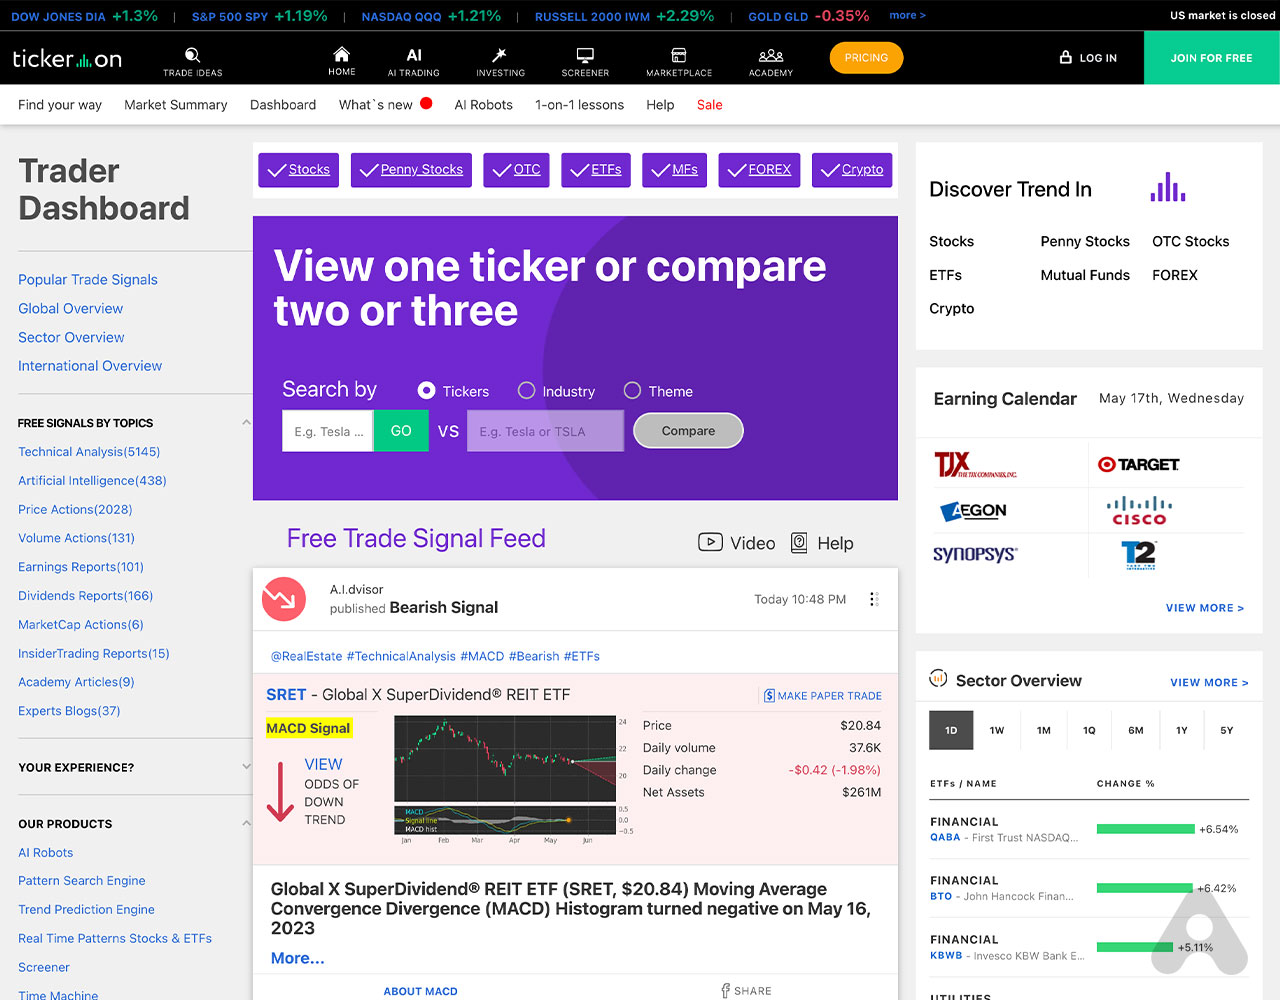Click the green GO button
This screenshot has width=1280, height=1000.
tap(401, 431)
